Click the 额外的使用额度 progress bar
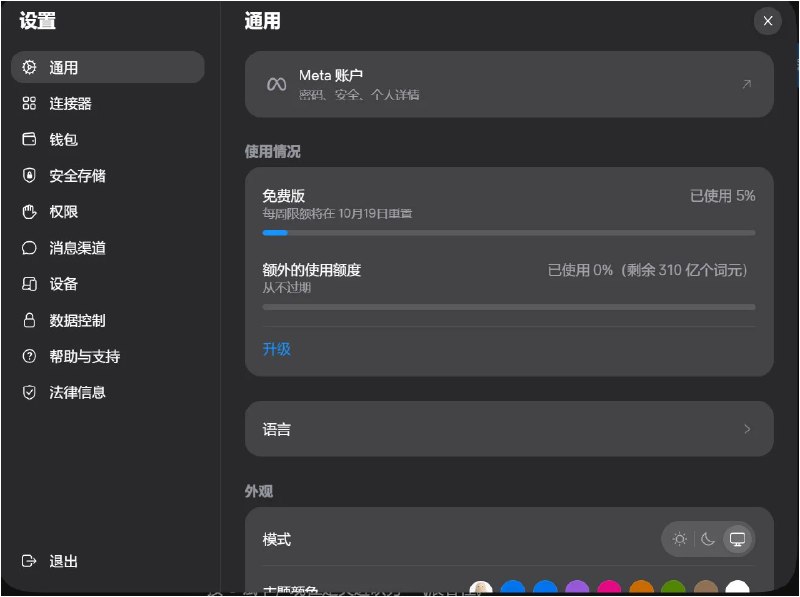 [x=509, y=307]
